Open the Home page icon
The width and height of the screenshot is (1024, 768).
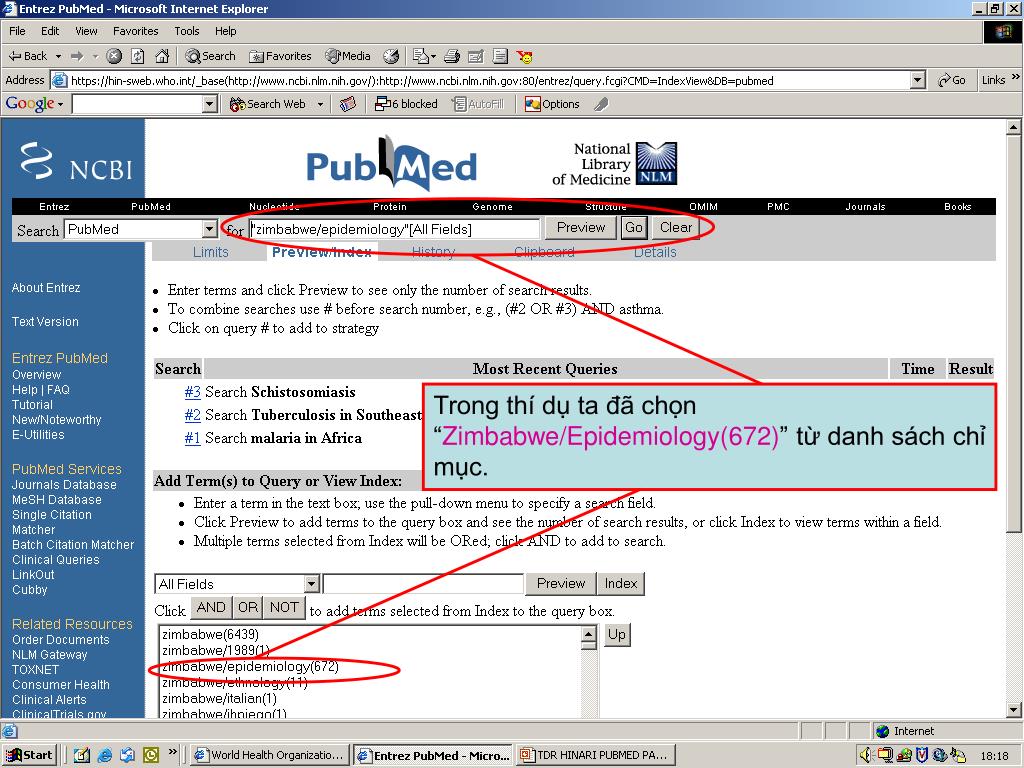pyautogui.click(x=162, y=56)
